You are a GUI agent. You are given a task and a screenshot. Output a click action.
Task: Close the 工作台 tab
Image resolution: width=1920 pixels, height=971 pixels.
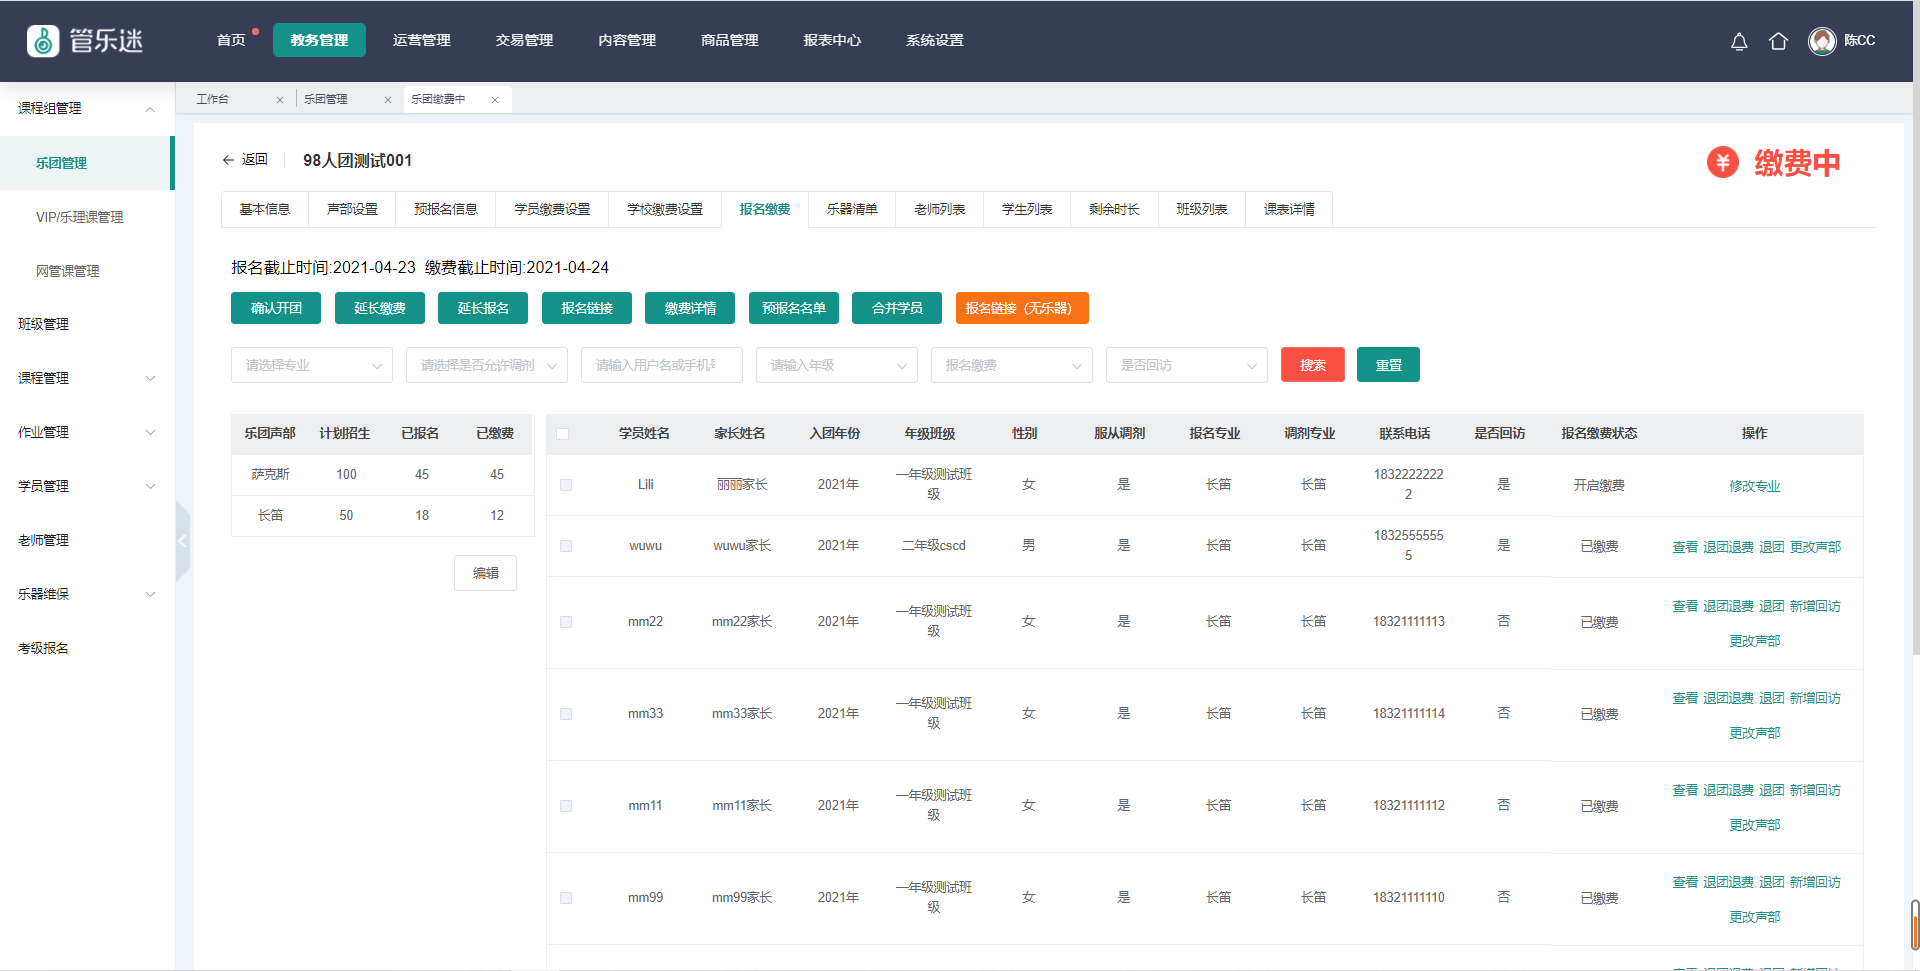pos(280,100)
